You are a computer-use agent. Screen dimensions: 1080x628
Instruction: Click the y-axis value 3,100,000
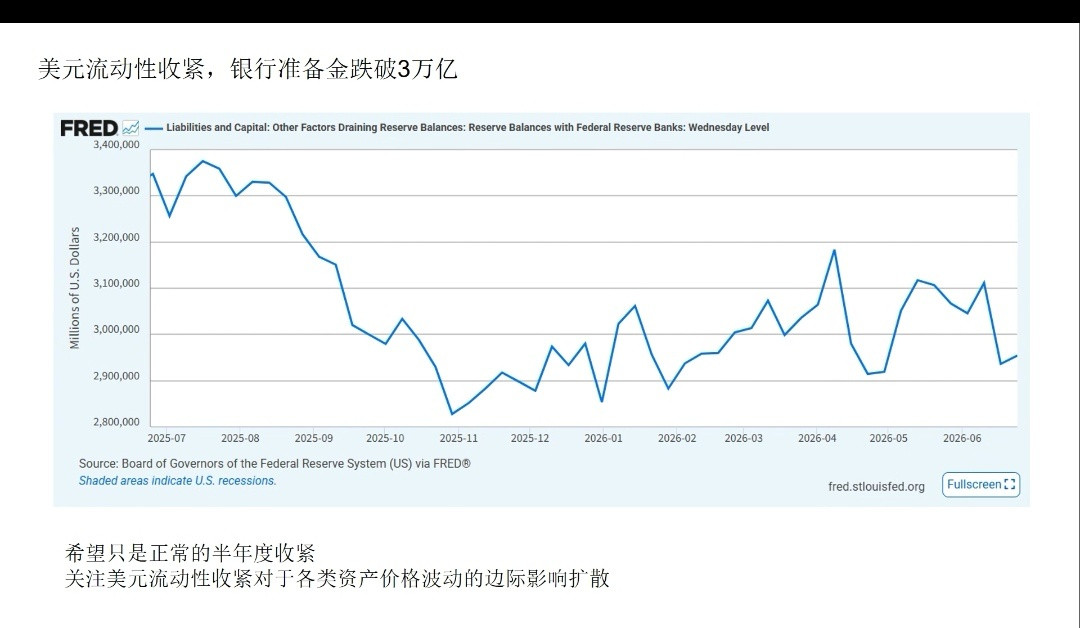click(x=116, y=284)
